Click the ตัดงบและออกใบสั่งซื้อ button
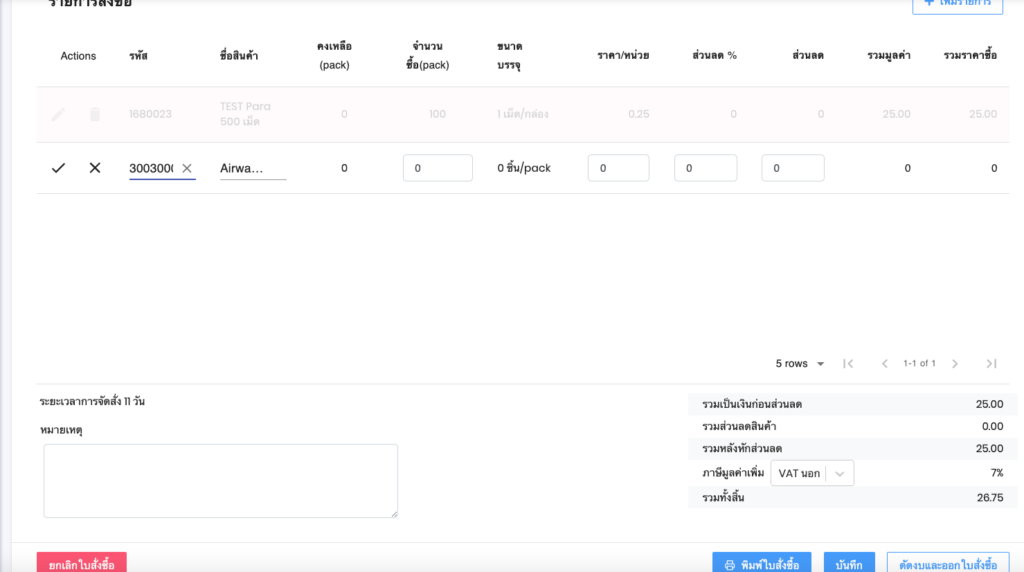The height and width of the screenshot is (572, 1024). tap(948, 564)
